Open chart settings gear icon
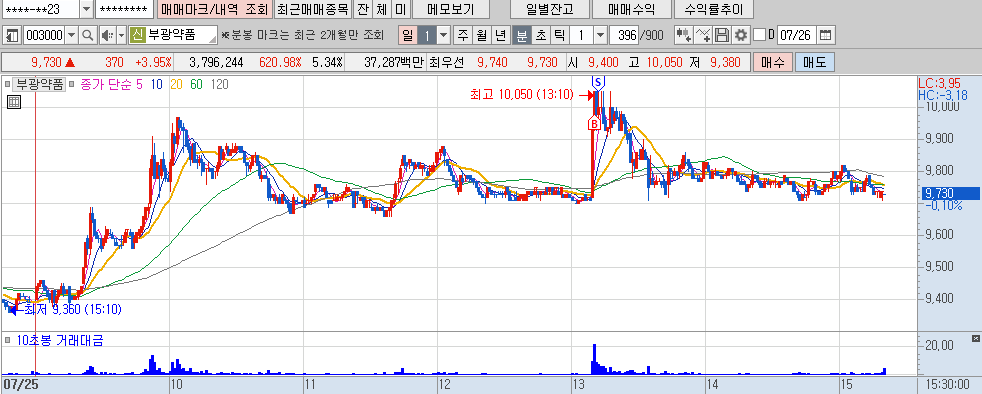The width and height of the screenshot is (982, 394). point(741,35)
